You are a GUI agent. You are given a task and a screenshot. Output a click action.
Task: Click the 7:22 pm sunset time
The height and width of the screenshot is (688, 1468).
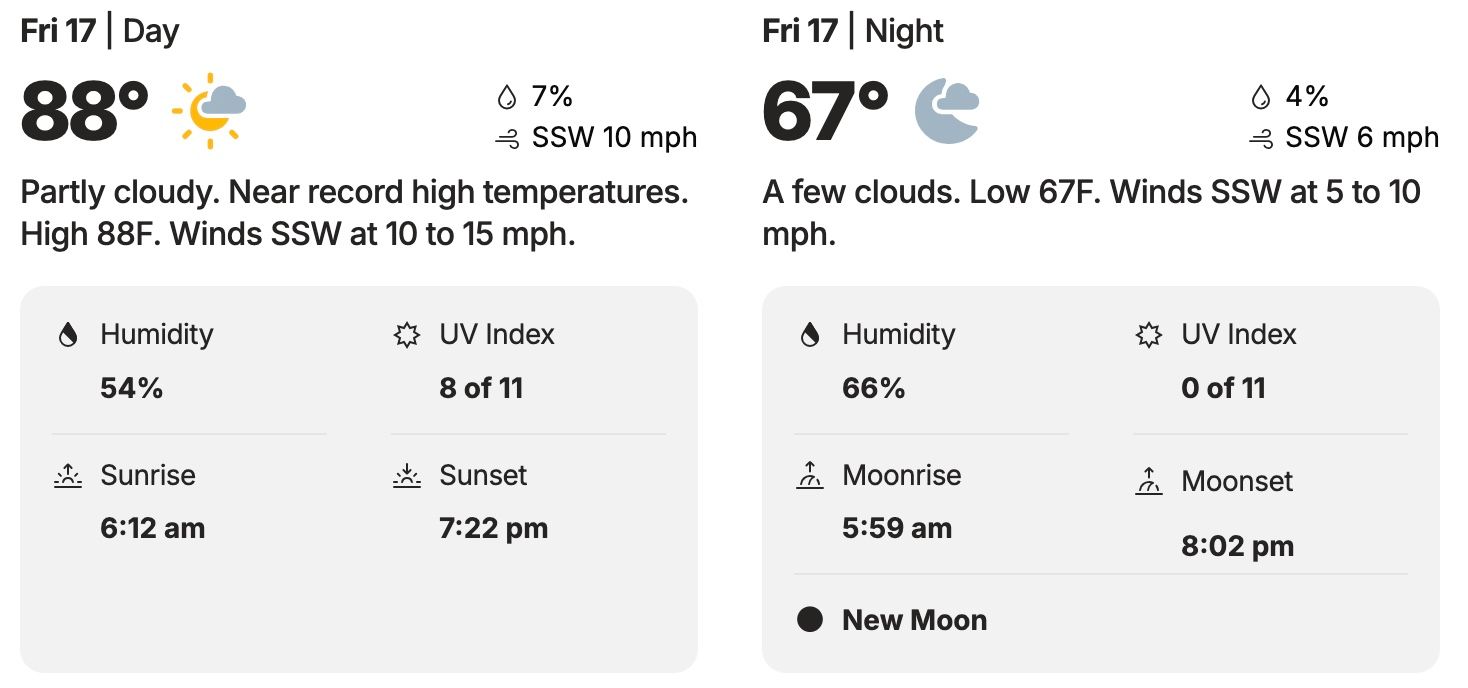494,528
